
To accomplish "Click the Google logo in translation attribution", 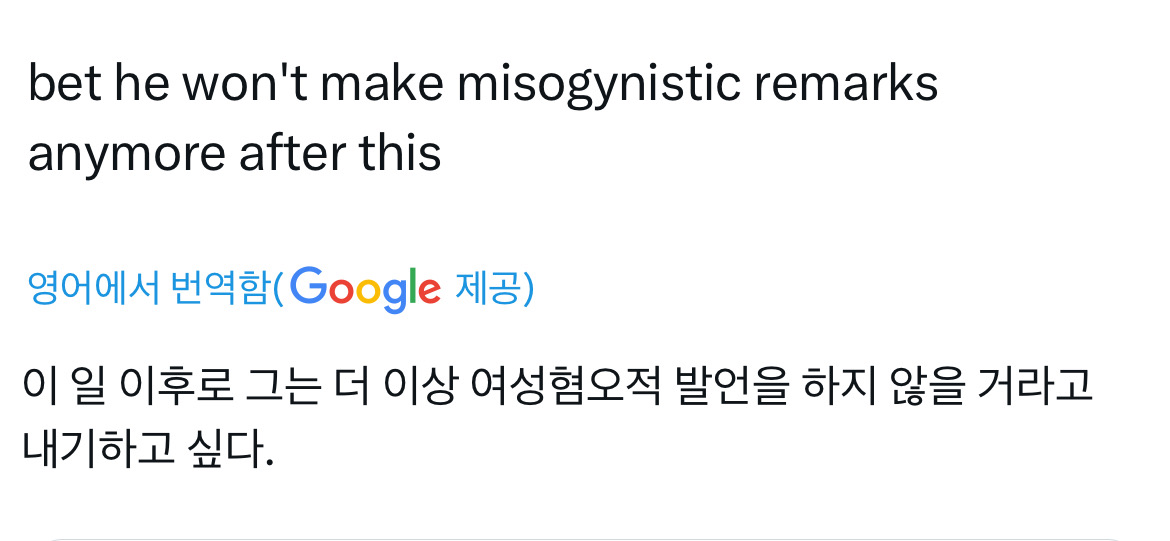I will [x=367, y=289].
